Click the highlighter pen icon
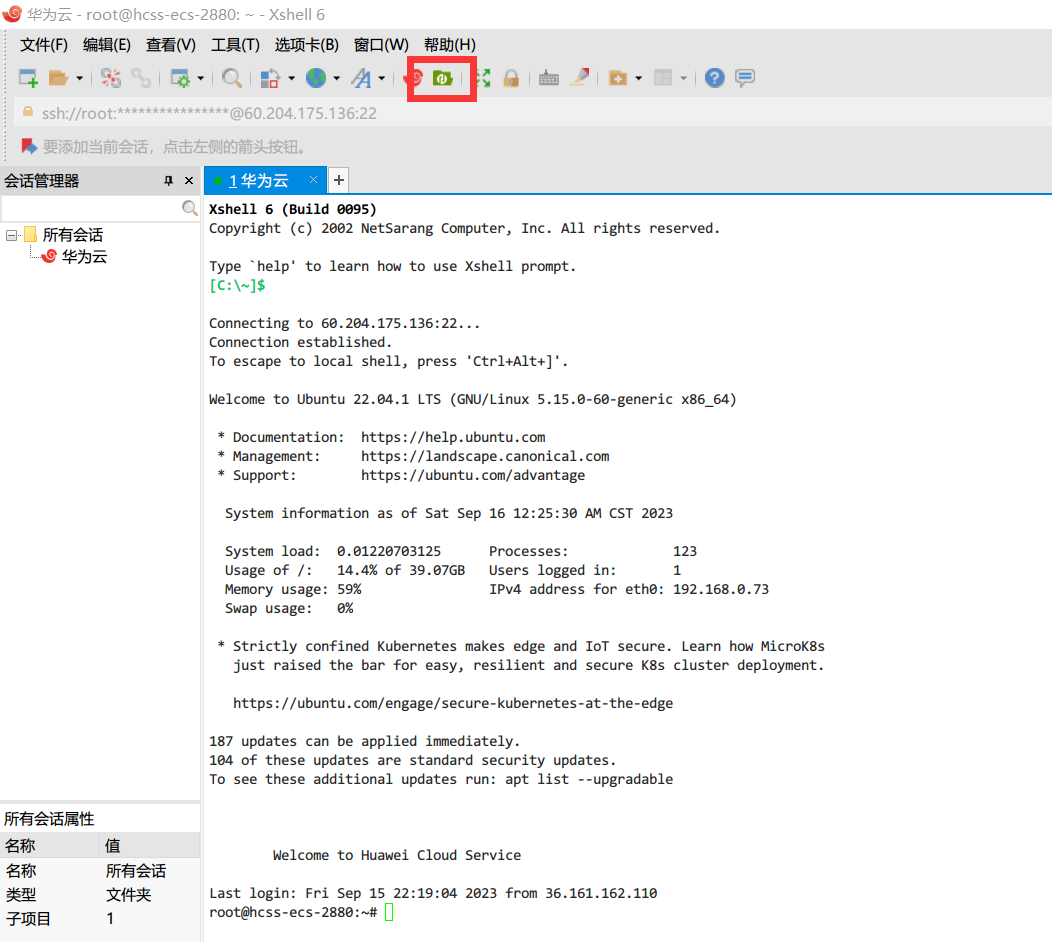 [x=579, y=78]
